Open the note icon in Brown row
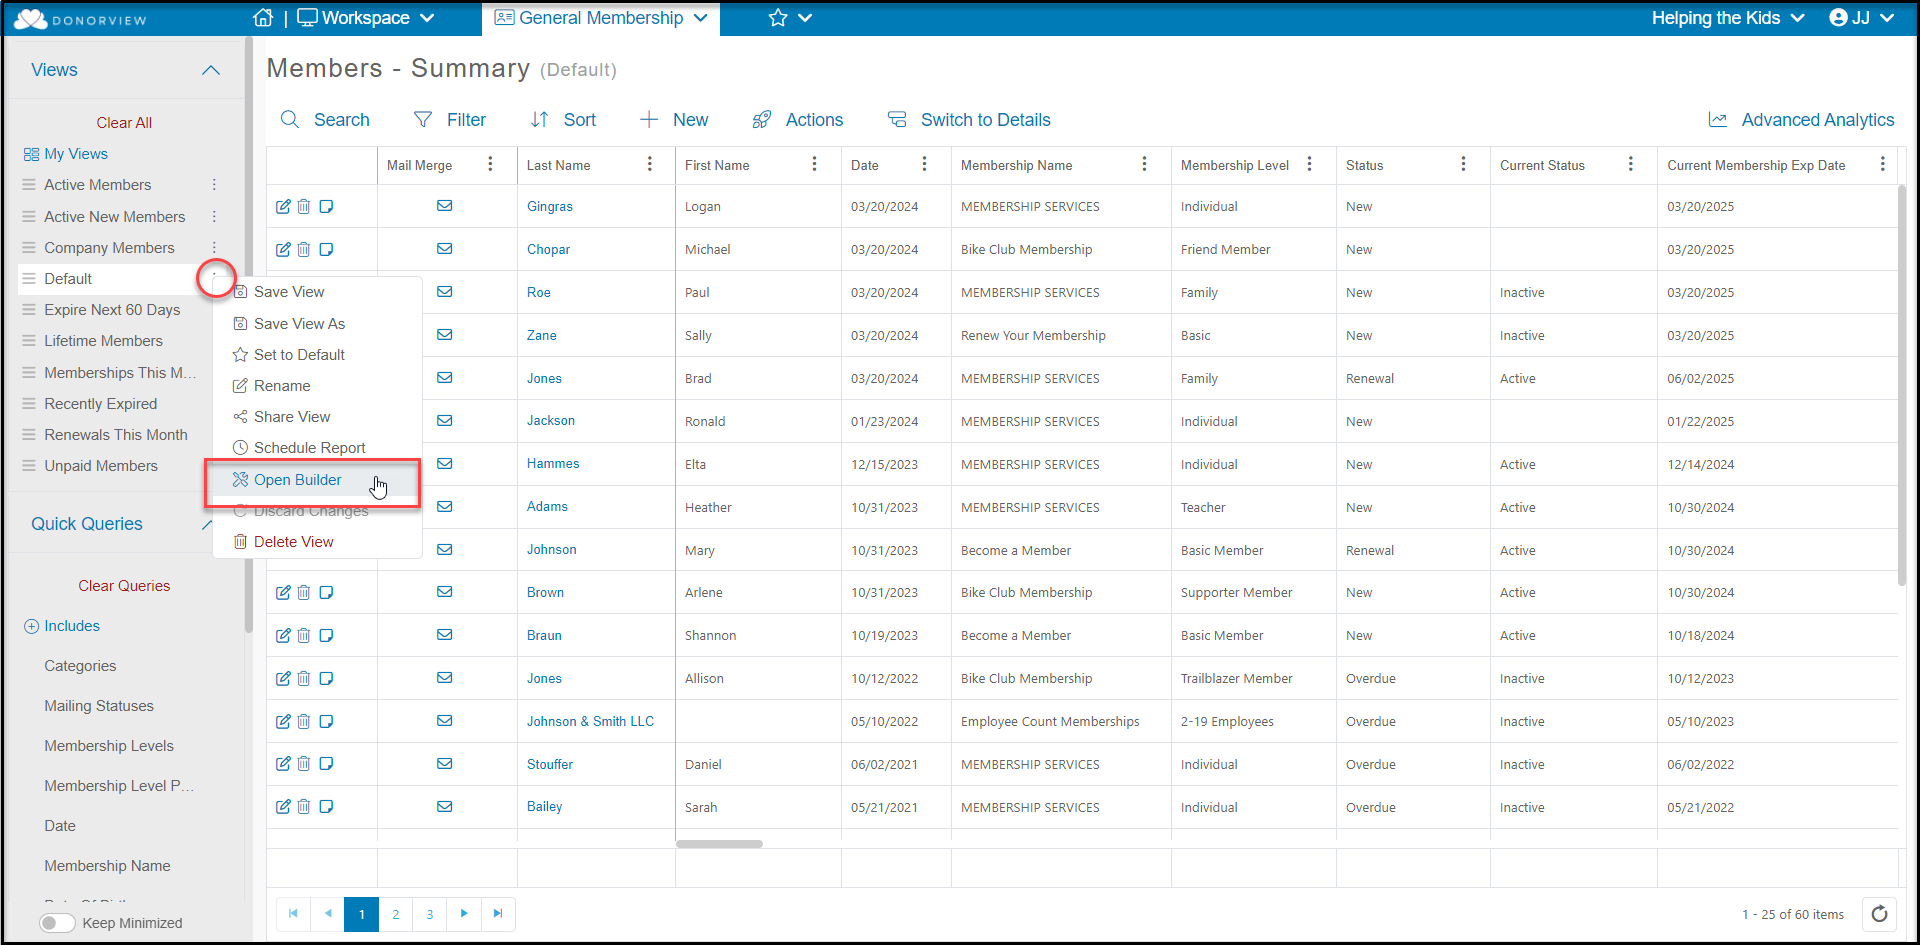Screen dimensions: 1920x945 tap(326, 593)
